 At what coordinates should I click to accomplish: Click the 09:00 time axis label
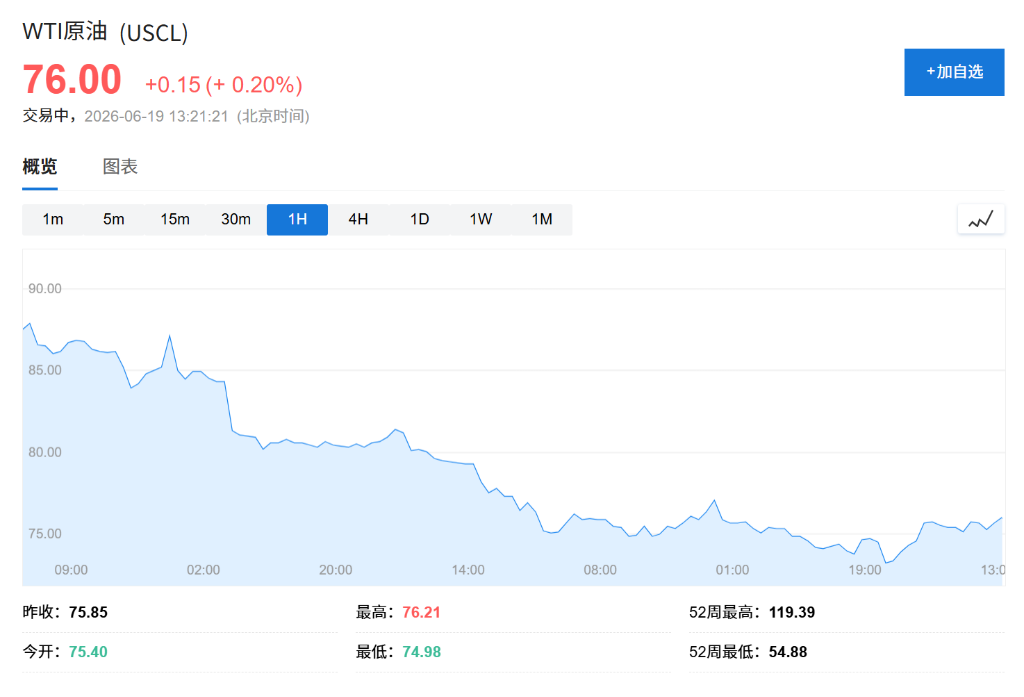(x=71, y=570)
